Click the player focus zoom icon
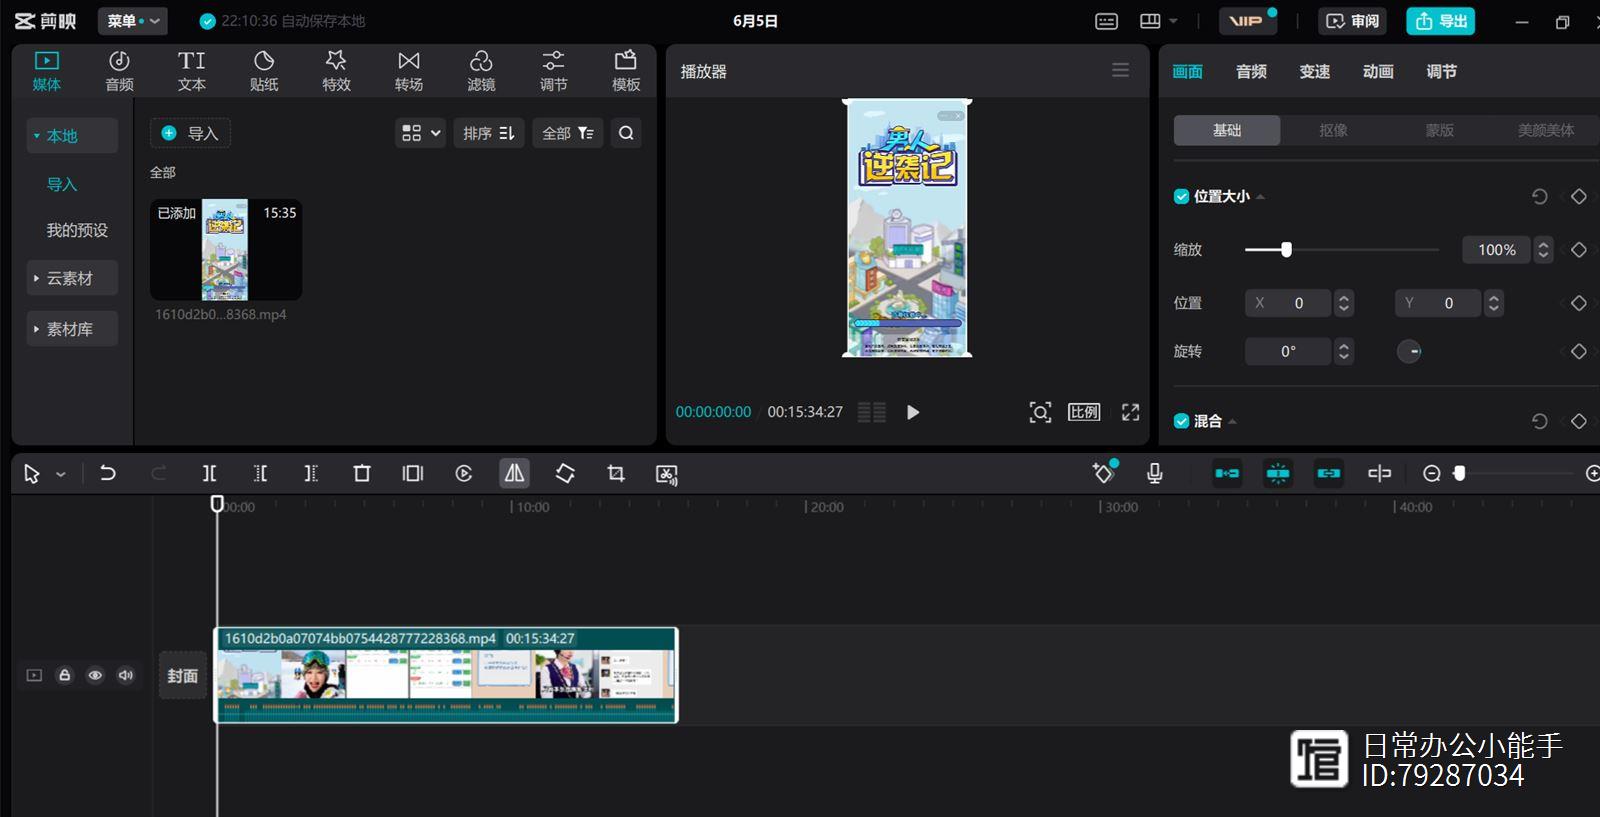This screenshot has width=1600, height=817. coord(1040,412)
